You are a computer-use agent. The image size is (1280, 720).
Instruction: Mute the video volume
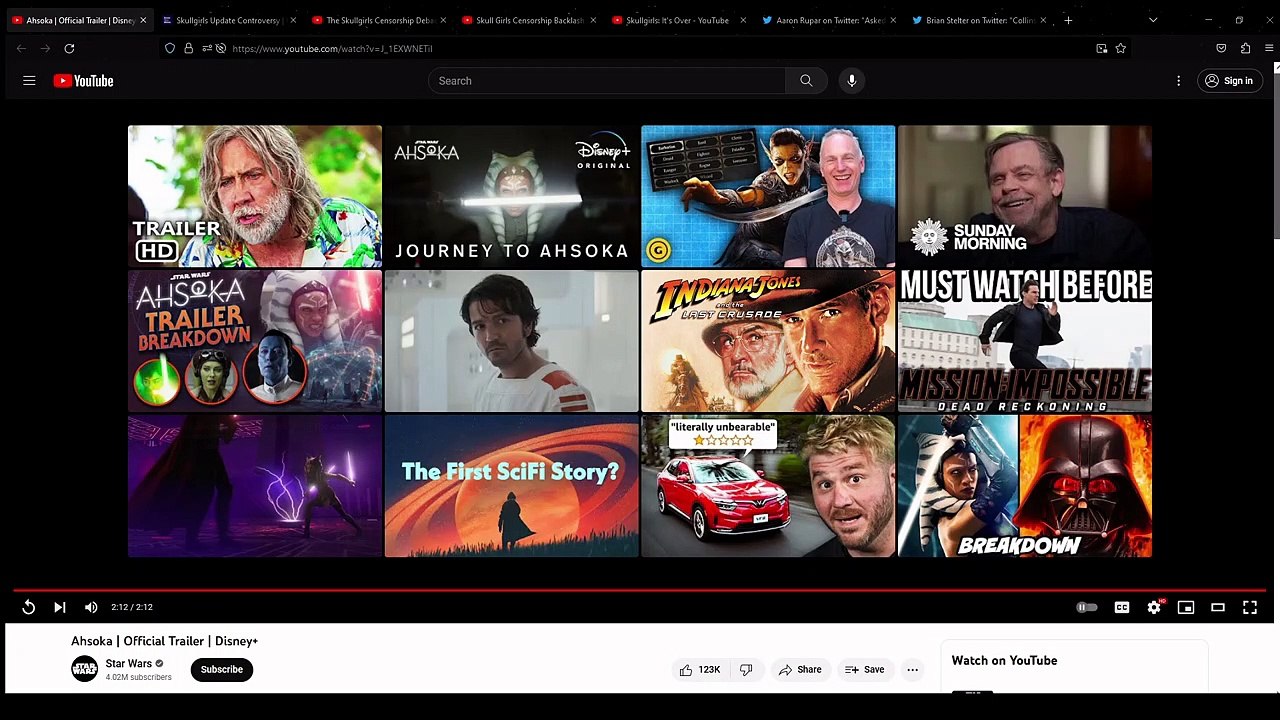(x=91, y=607)
